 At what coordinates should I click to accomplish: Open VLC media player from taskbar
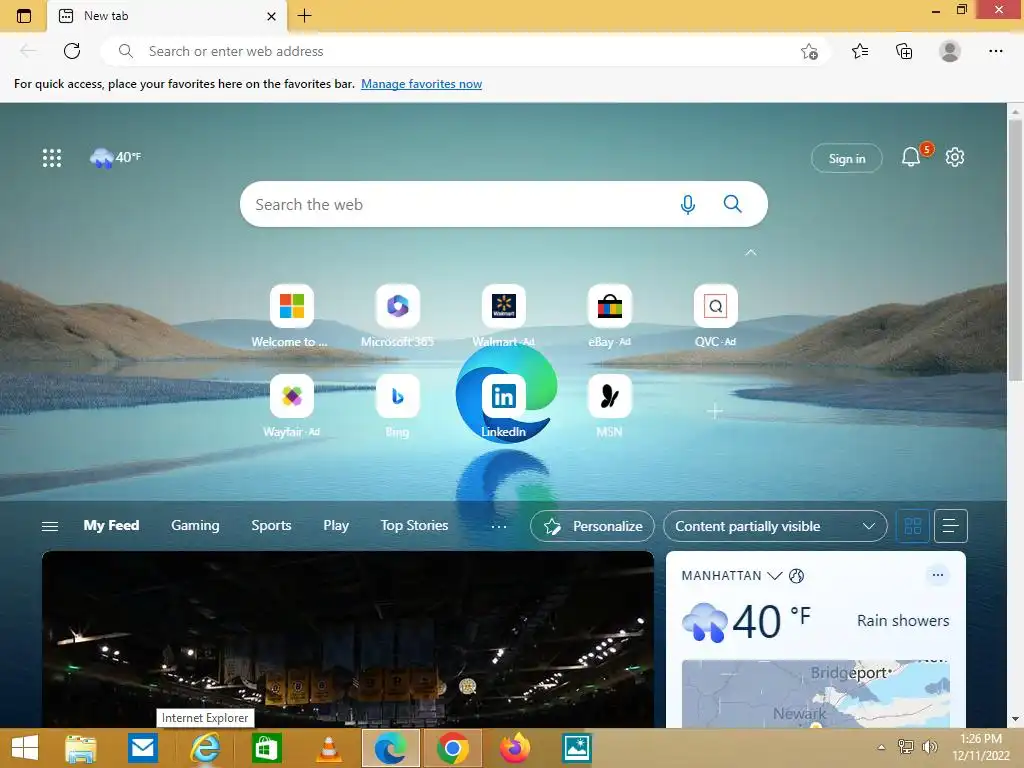tap(328, 748)
